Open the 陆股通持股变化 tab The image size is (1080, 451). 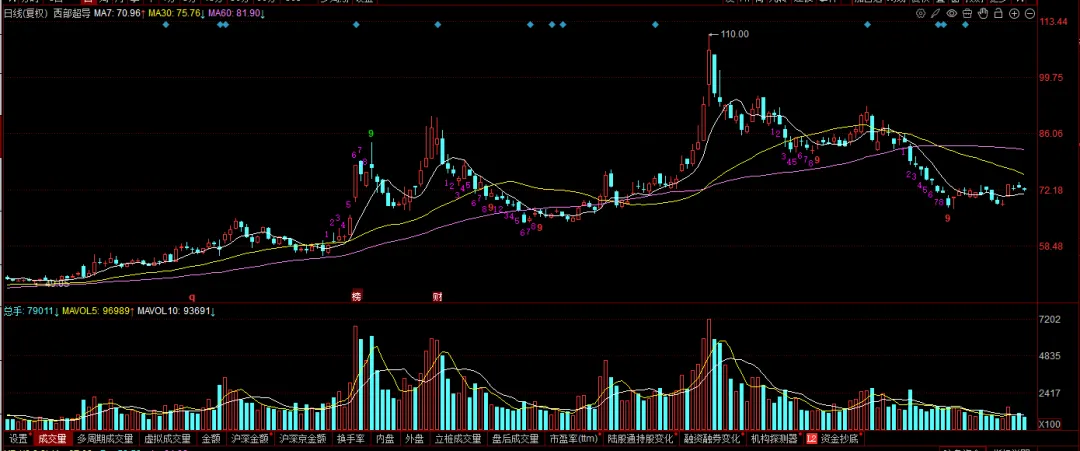640,439
